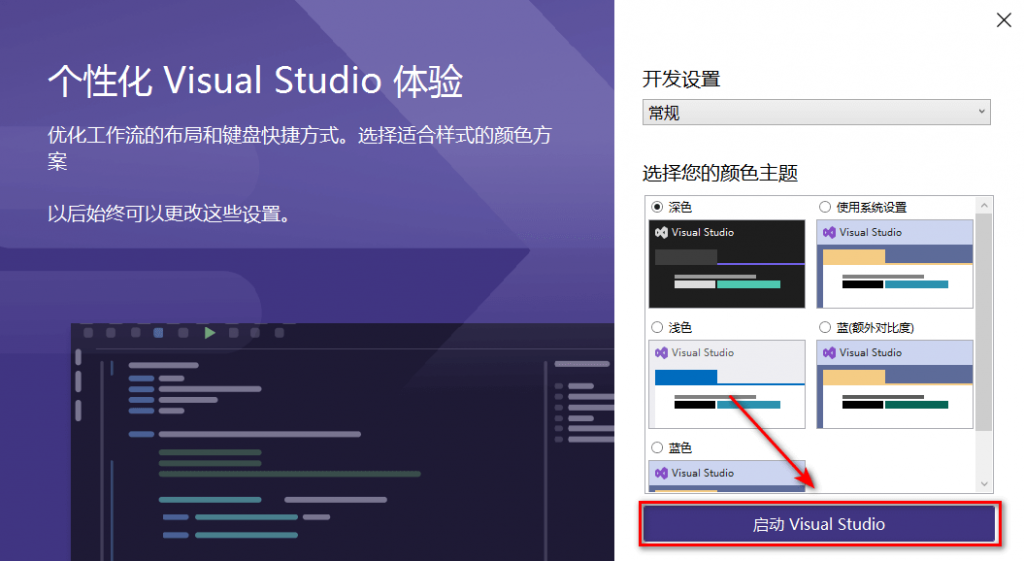Close the personalization dialog with X

point(1004,20)
